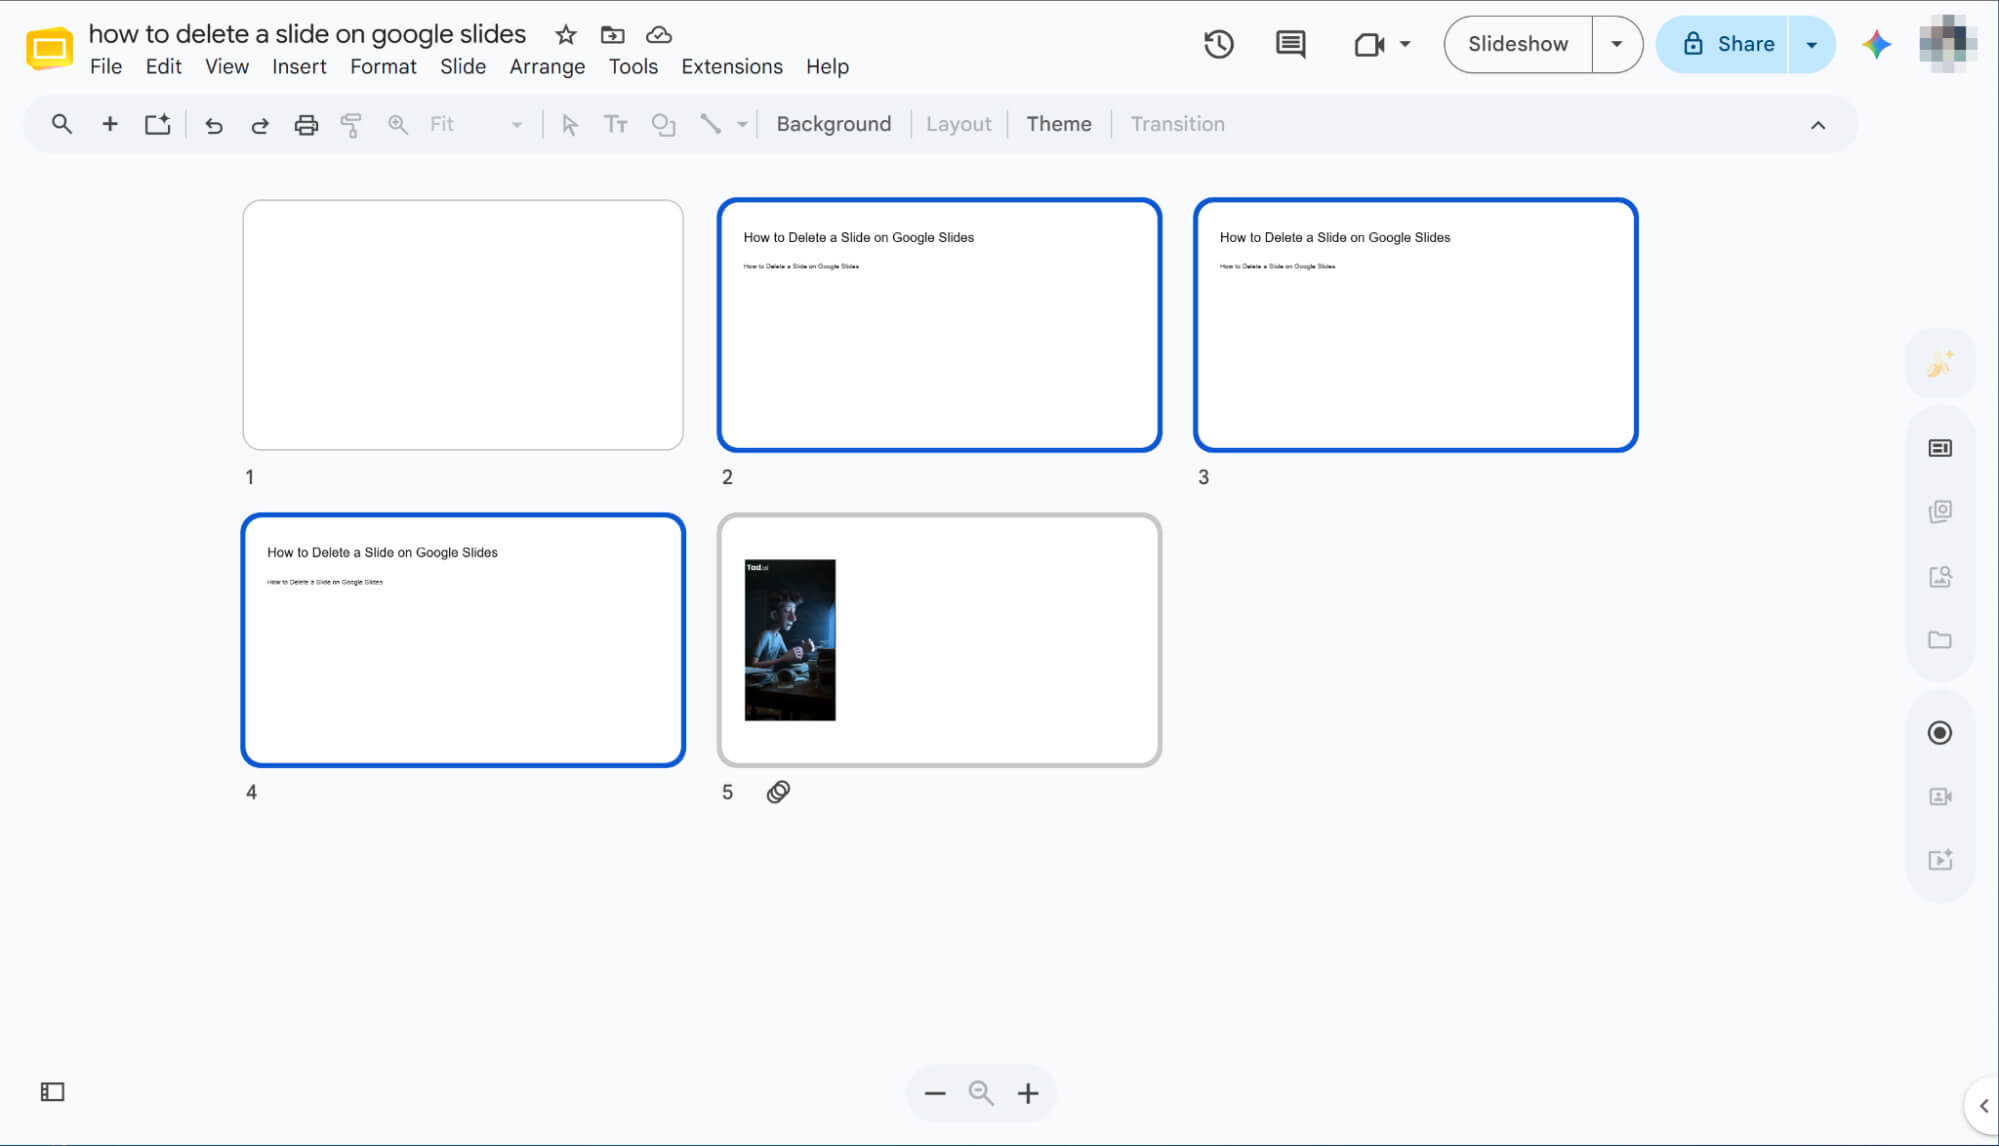Screen dimensions: 1999x1146
Task: Open the slides template side panel icon
Action: click(x=1939, y=448)
